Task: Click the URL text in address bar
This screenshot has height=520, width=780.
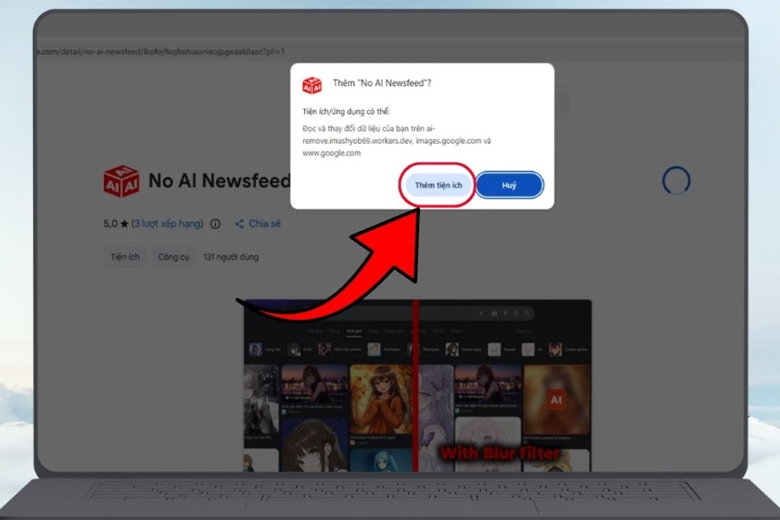Action: tap(161, 51)
